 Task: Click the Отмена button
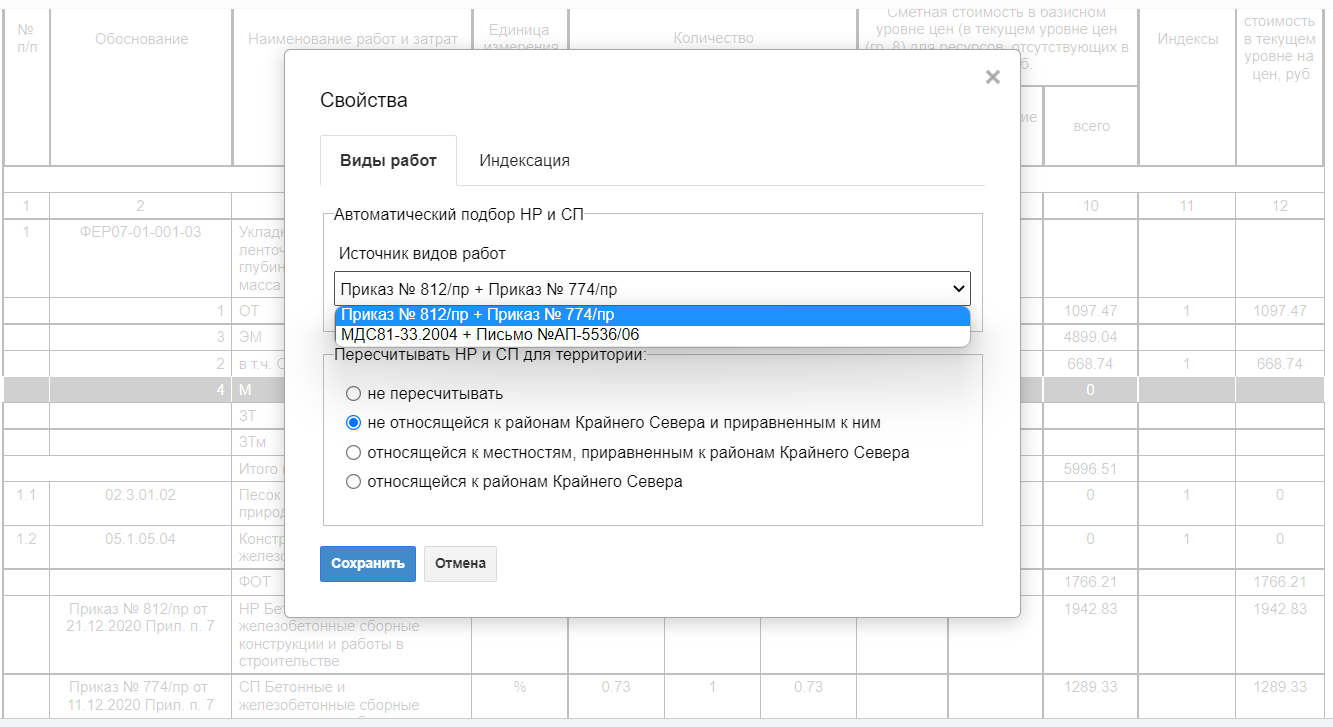tap(460, 563)
